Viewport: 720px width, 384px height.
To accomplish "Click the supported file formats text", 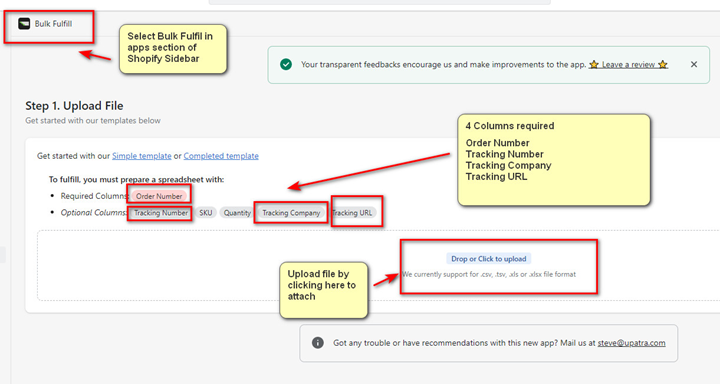I will pyautogui.click(x=489, y=274).
